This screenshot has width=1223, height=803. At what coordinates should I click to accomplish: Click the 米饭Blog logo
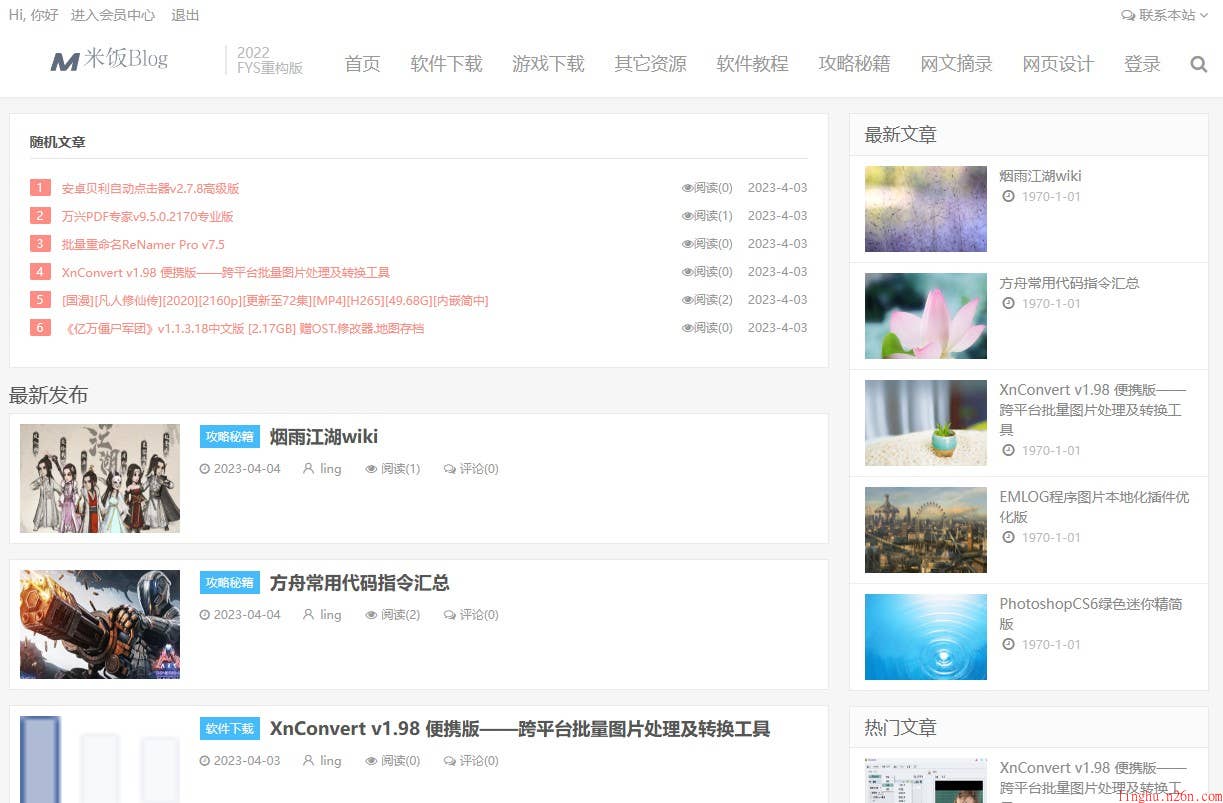click(109, 60)
